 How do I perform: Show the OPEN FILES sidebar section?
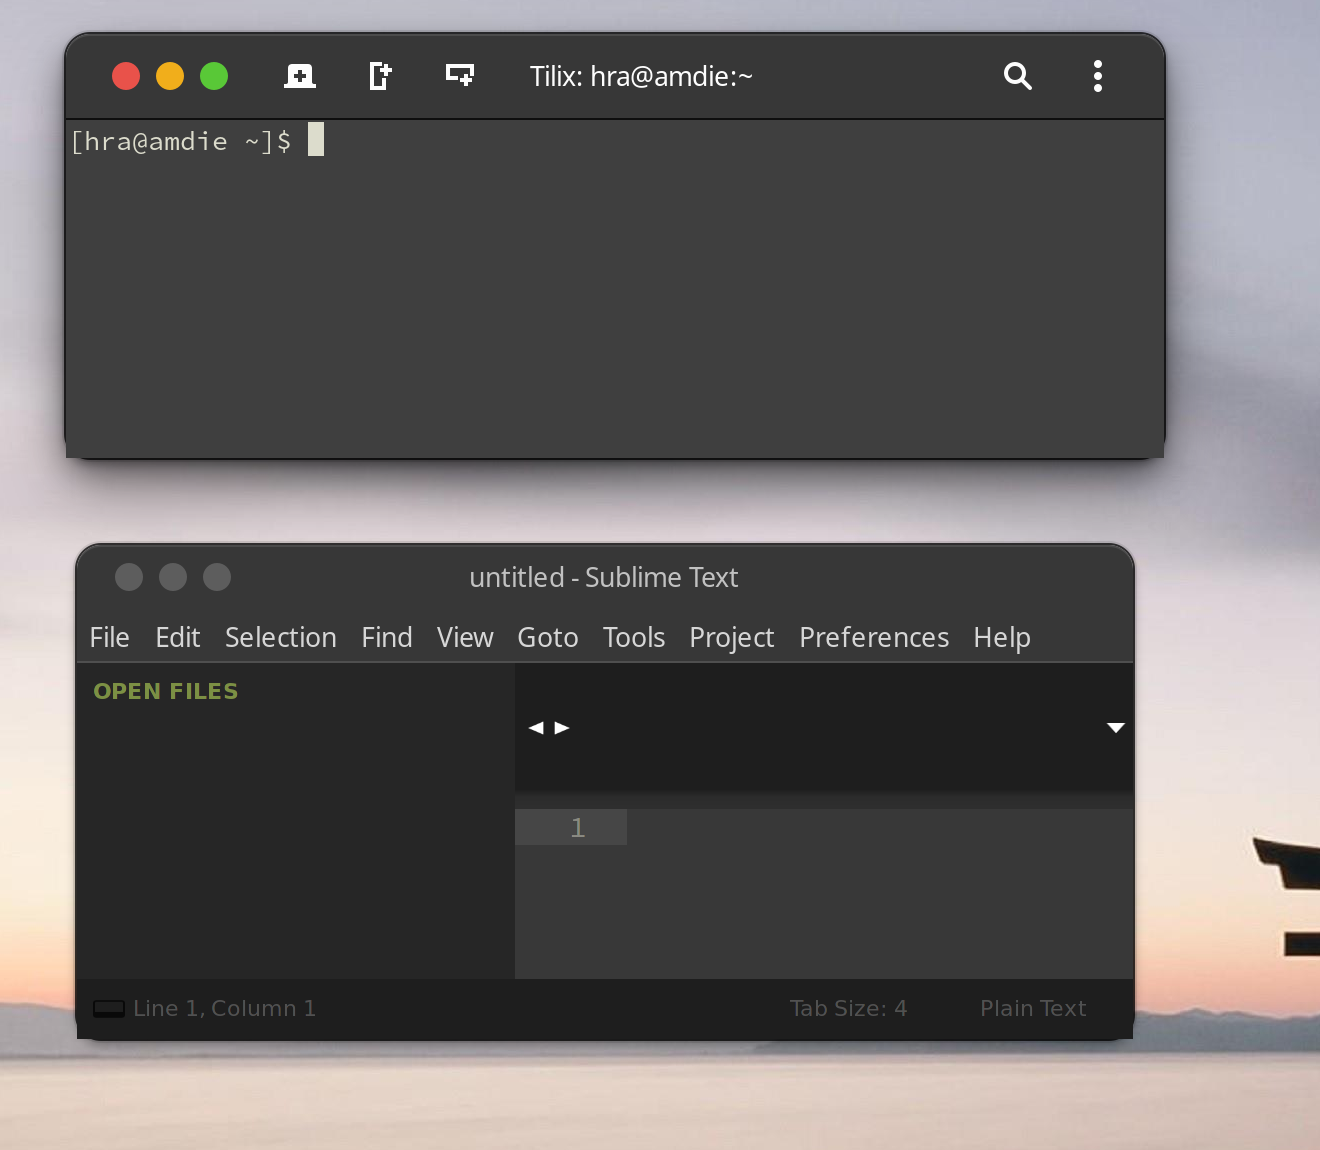[x=166, y=690]
